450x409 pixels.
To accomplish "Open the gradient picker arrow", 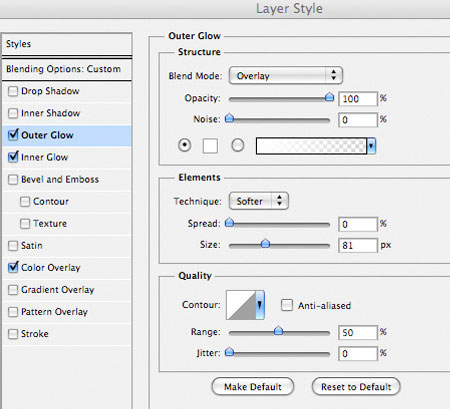I will tap(371, 146).
